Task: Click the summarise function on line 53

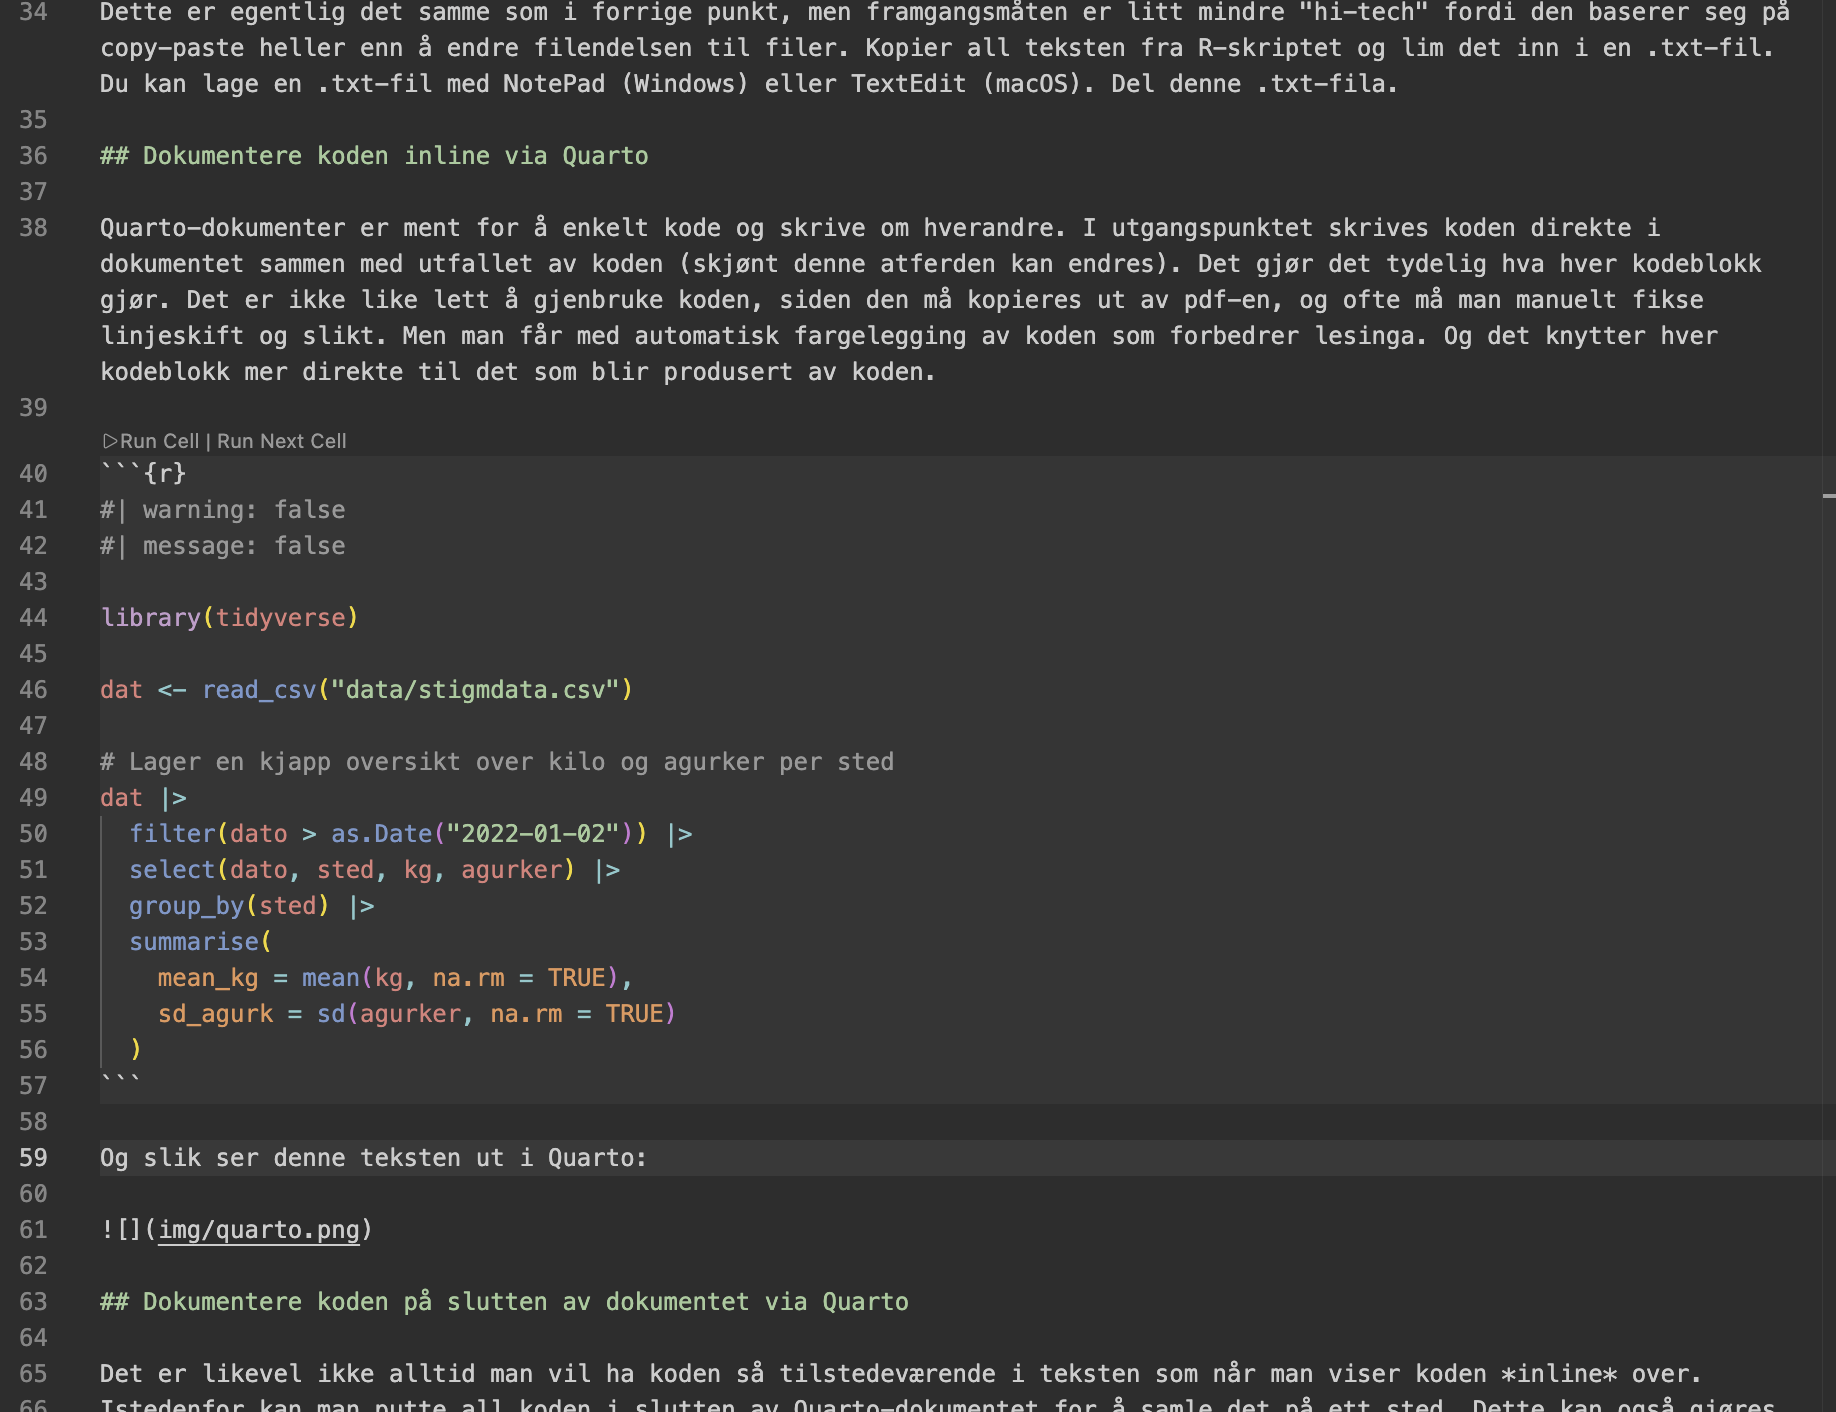Action: pyautogui.click(x=193, y=942)
